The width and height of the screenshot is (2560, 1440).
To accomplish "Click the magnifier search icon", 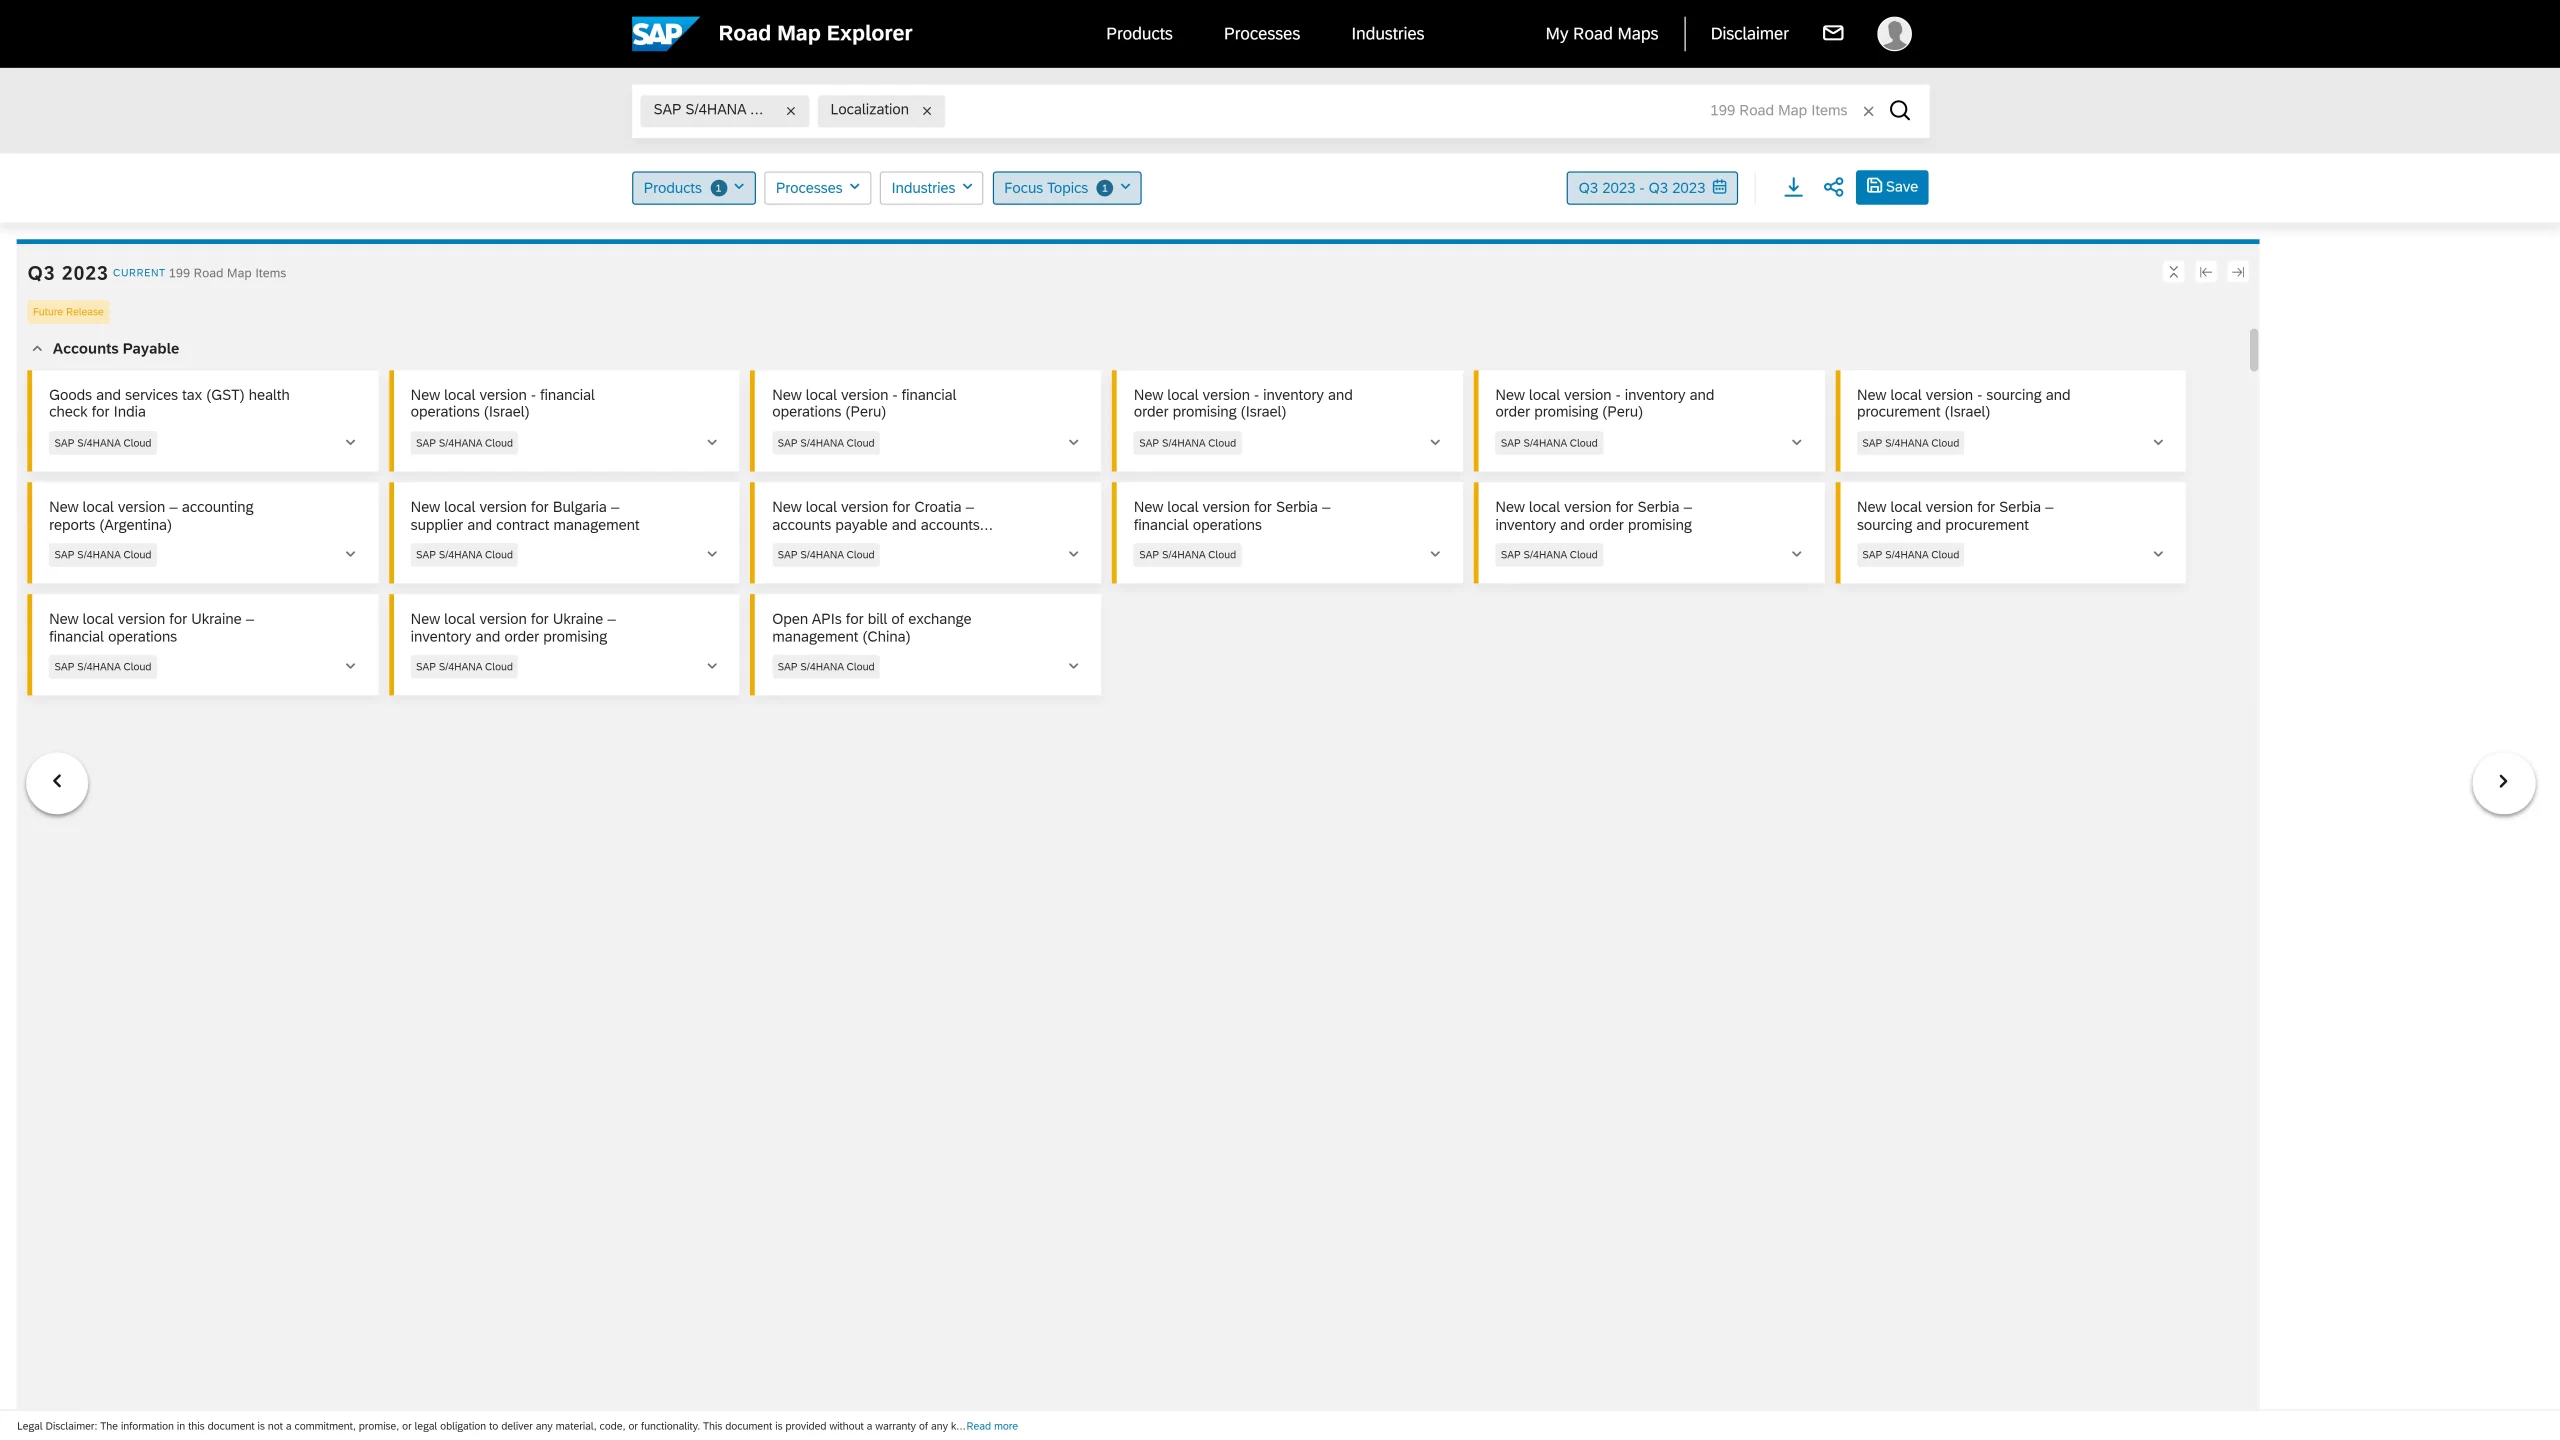I will tap(1900, 110).
